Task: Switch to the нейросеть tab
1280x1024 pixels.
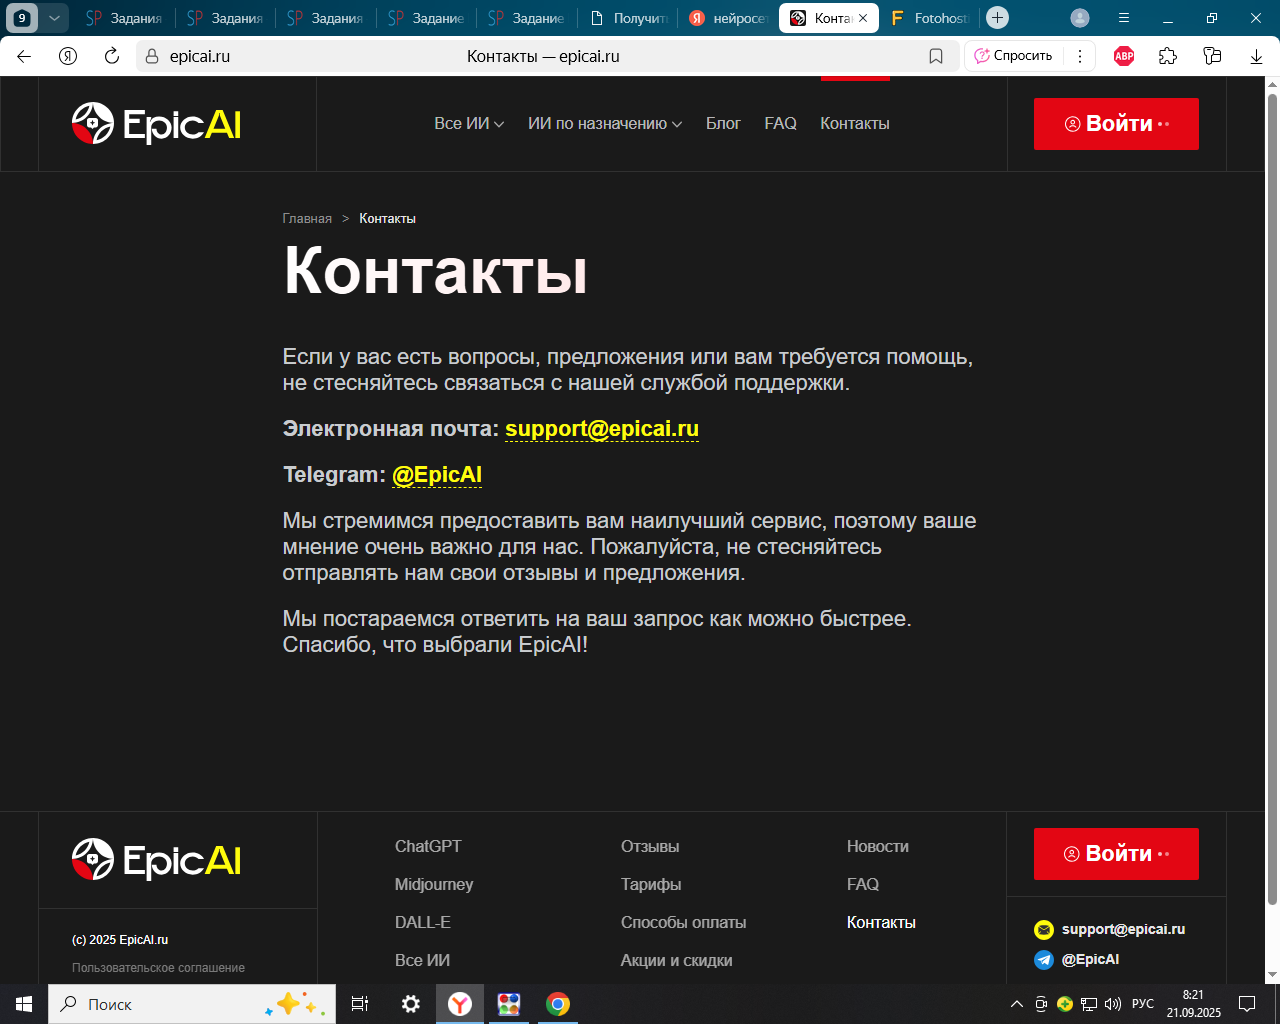Action: click(728, 18)
